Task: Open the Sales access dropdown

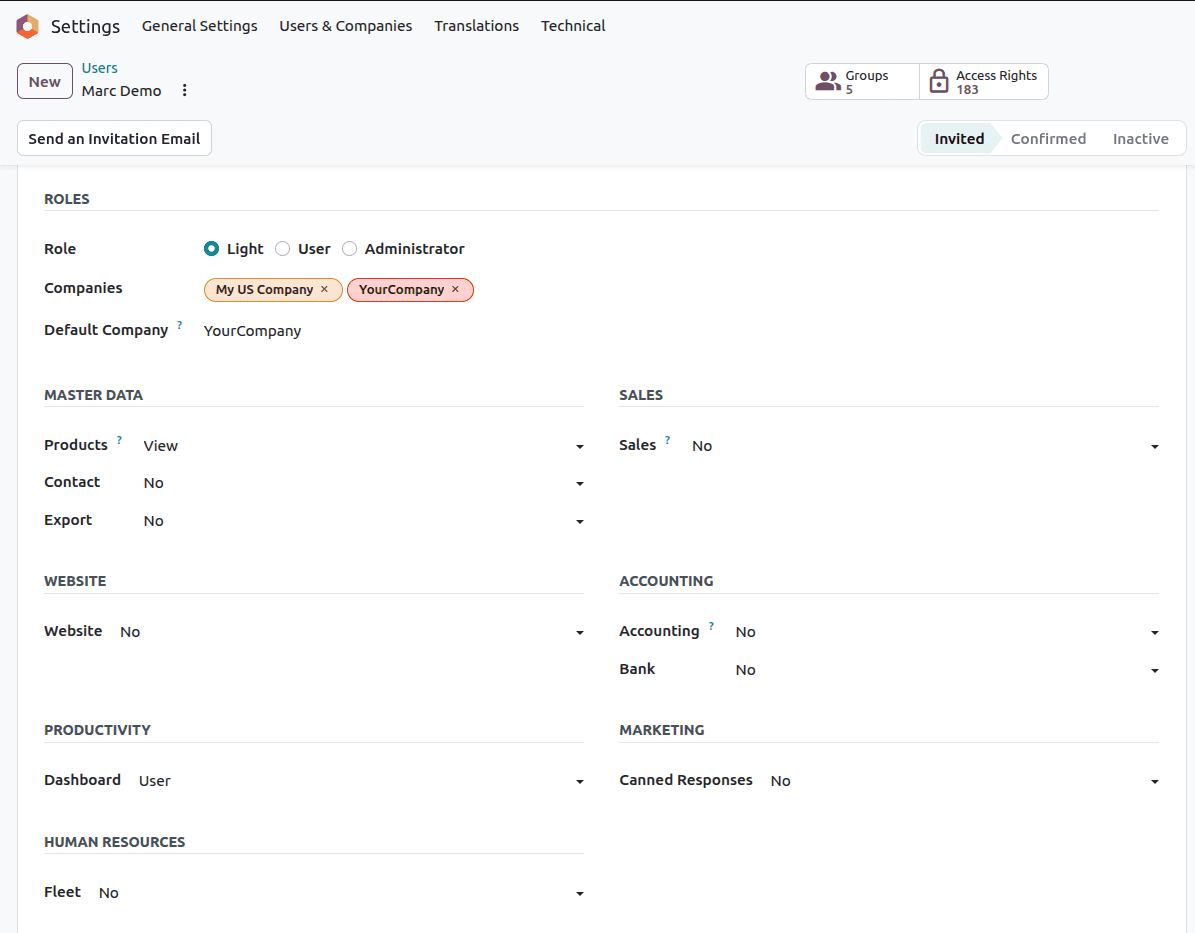Action: [926, 446]
